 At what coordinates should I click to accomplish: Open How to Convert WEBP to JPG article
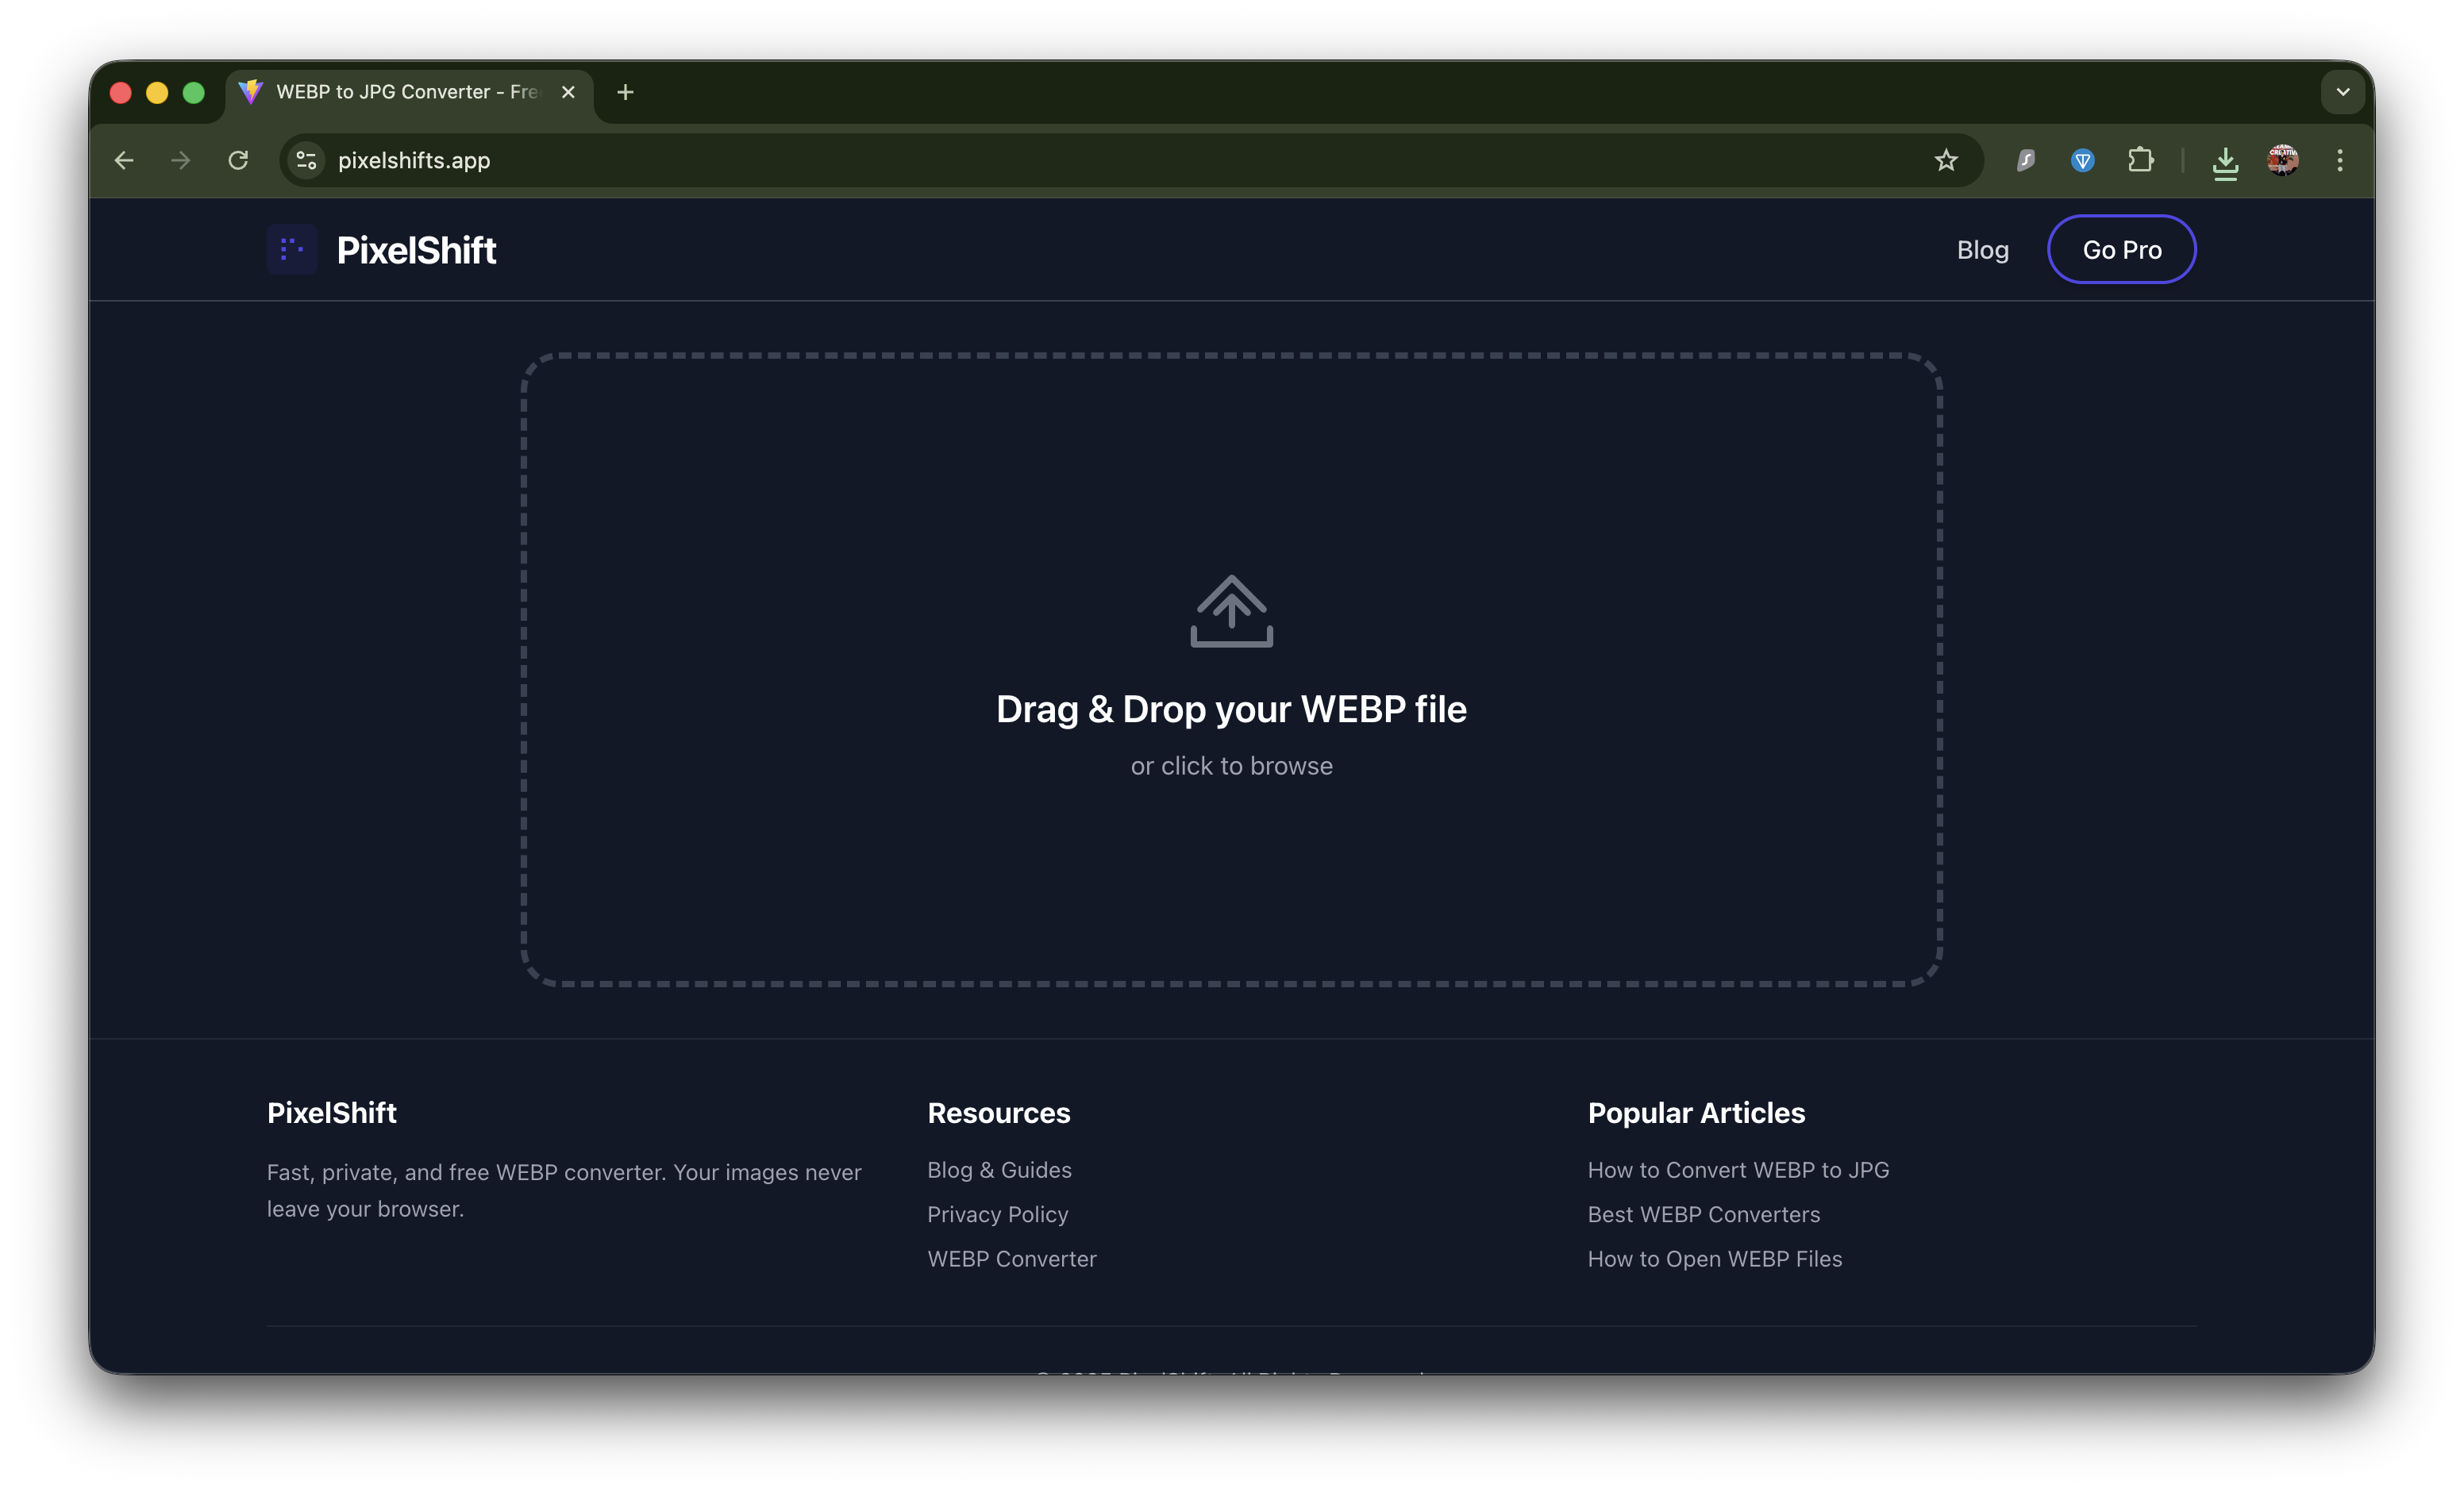1738,1170
